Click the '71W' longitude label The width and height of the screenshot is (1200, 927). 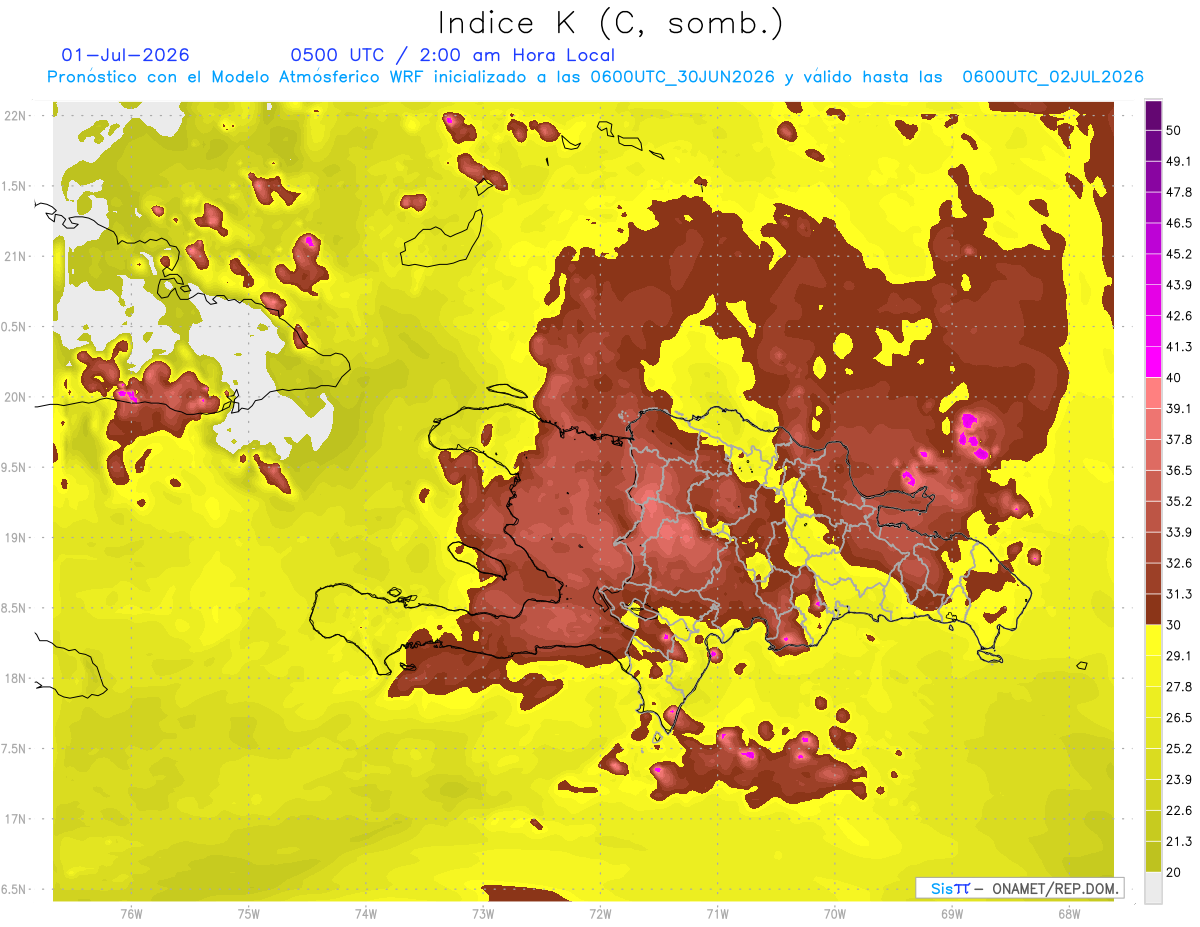(x=717, y=914)
